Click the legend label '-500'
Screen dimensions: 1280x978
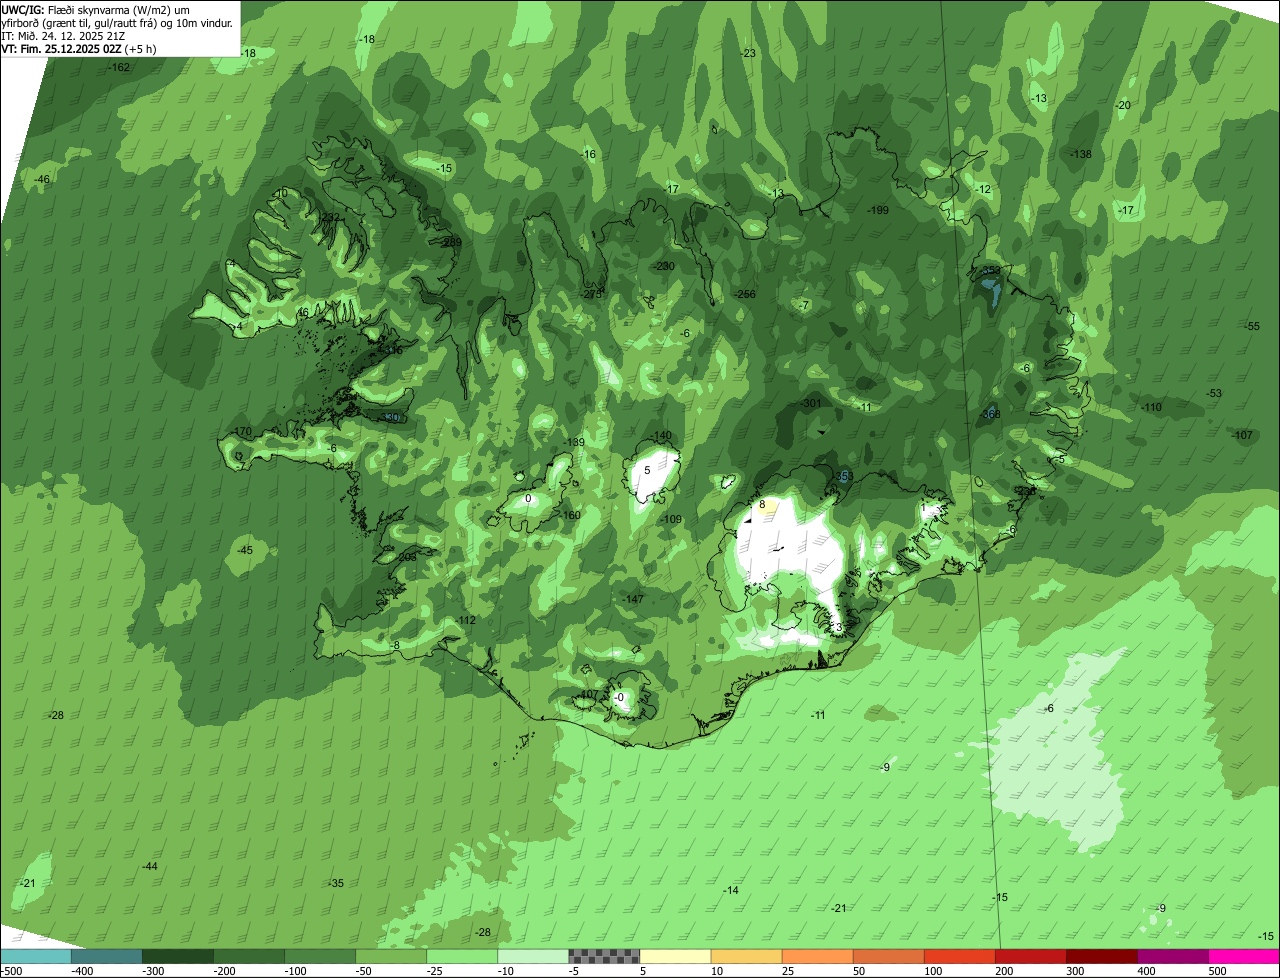pos(12,971)
